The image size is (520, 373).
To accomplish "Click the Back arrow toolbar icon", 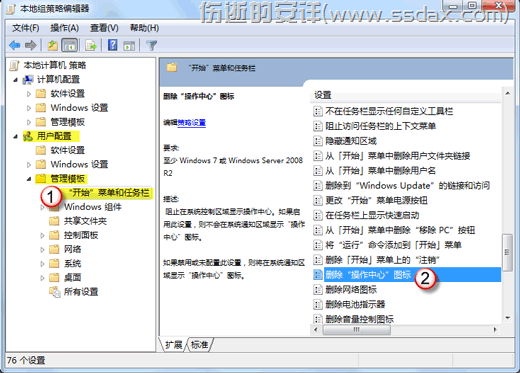I will click(x=15, y=45).
